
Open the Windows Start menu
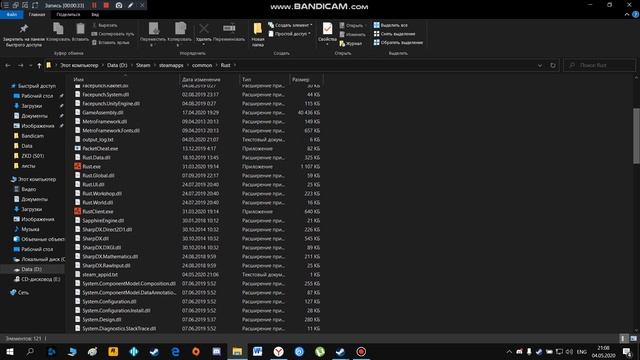pos(9,351)
